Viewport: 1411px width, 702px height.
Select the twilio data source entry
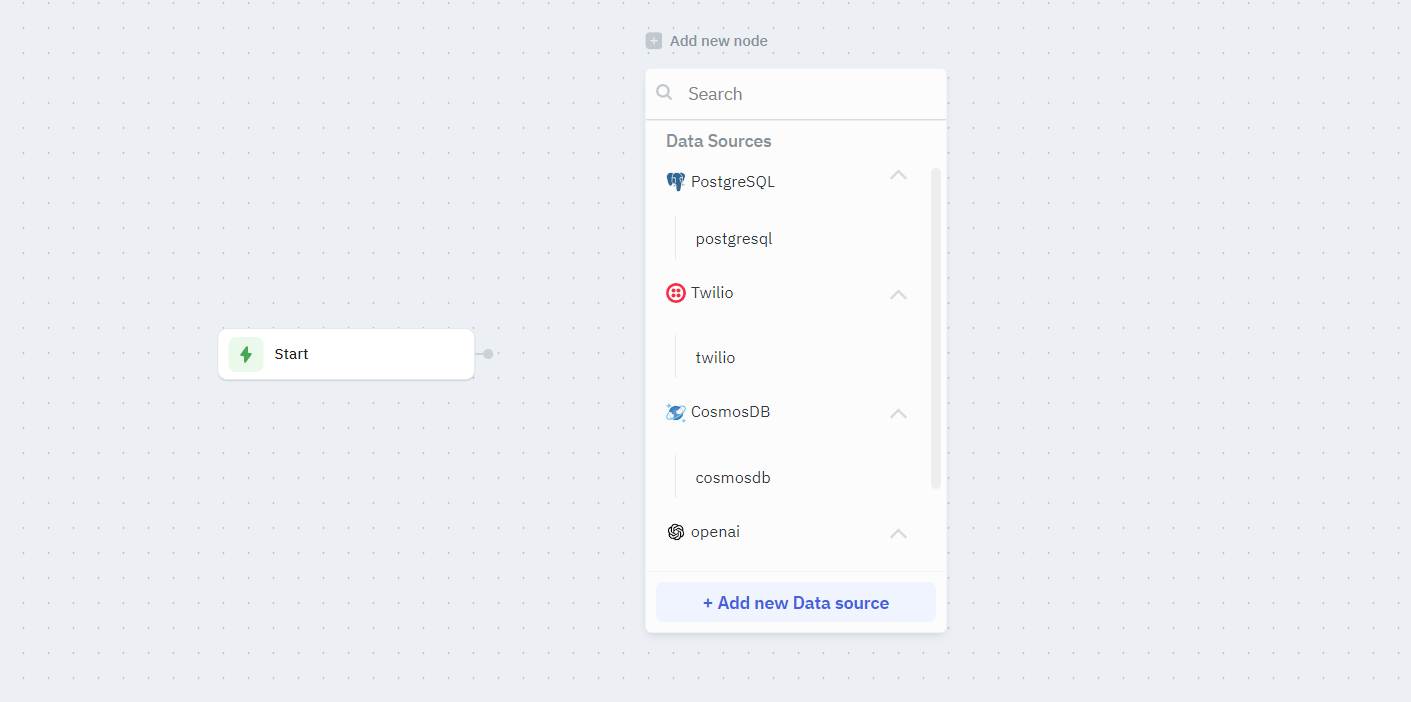(716, 358)
